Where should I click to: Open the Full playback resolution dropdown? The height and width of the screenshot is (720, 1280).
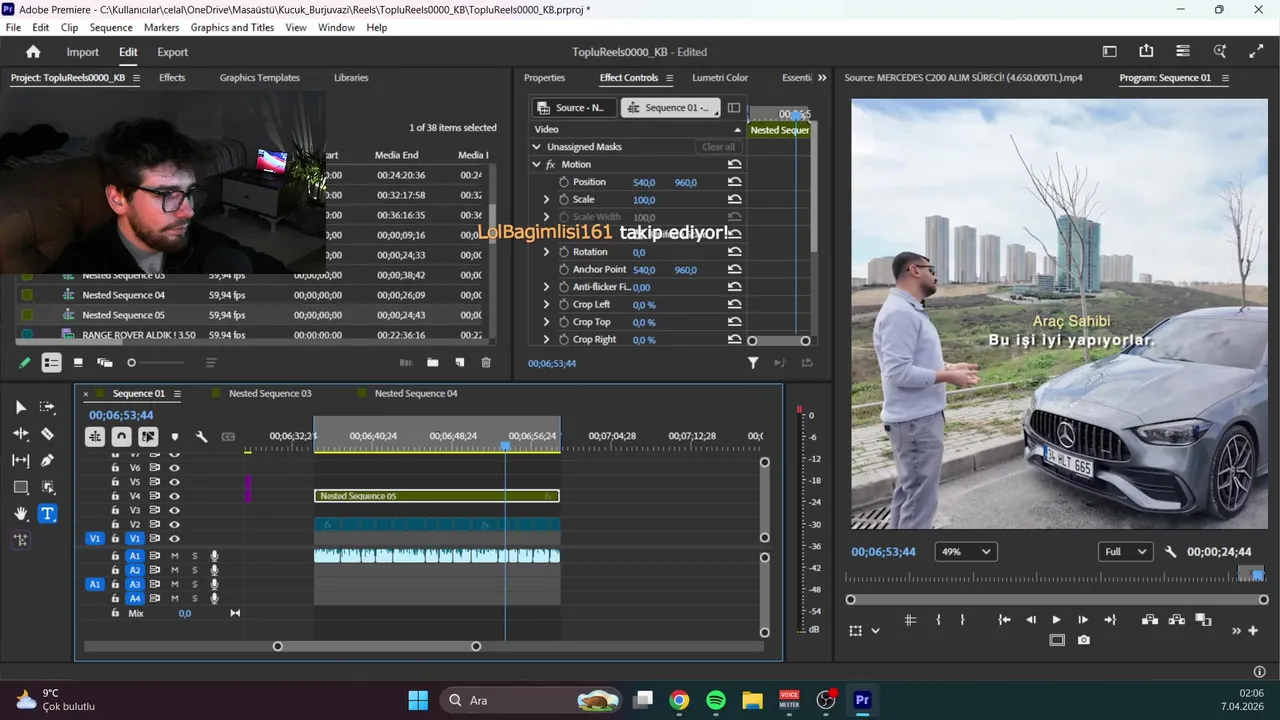tap(1124, 552)
